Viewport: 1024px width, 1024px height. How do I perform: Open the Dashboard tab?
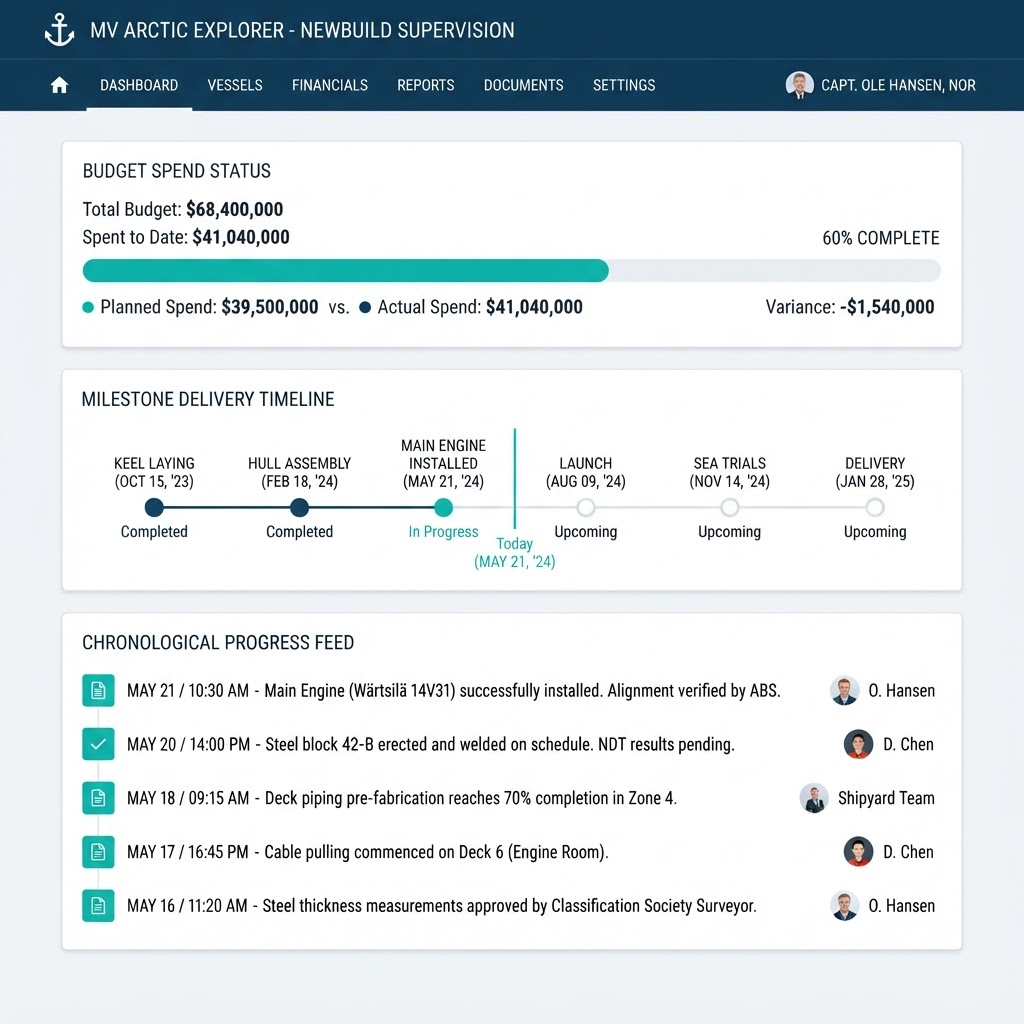(x=139, y=86)
